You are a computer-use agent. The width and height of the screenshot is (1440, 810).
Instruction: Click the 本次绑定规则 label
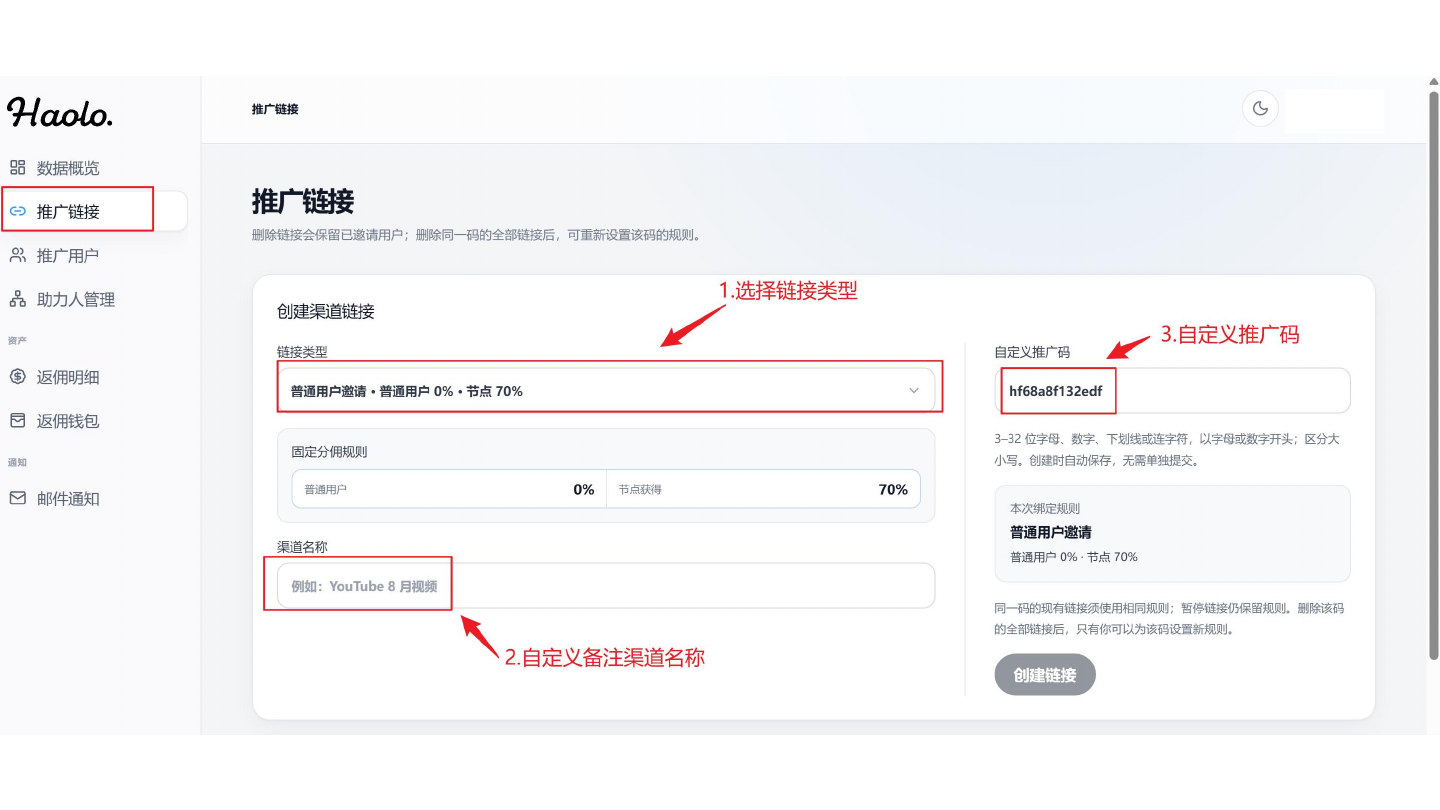1045,509
